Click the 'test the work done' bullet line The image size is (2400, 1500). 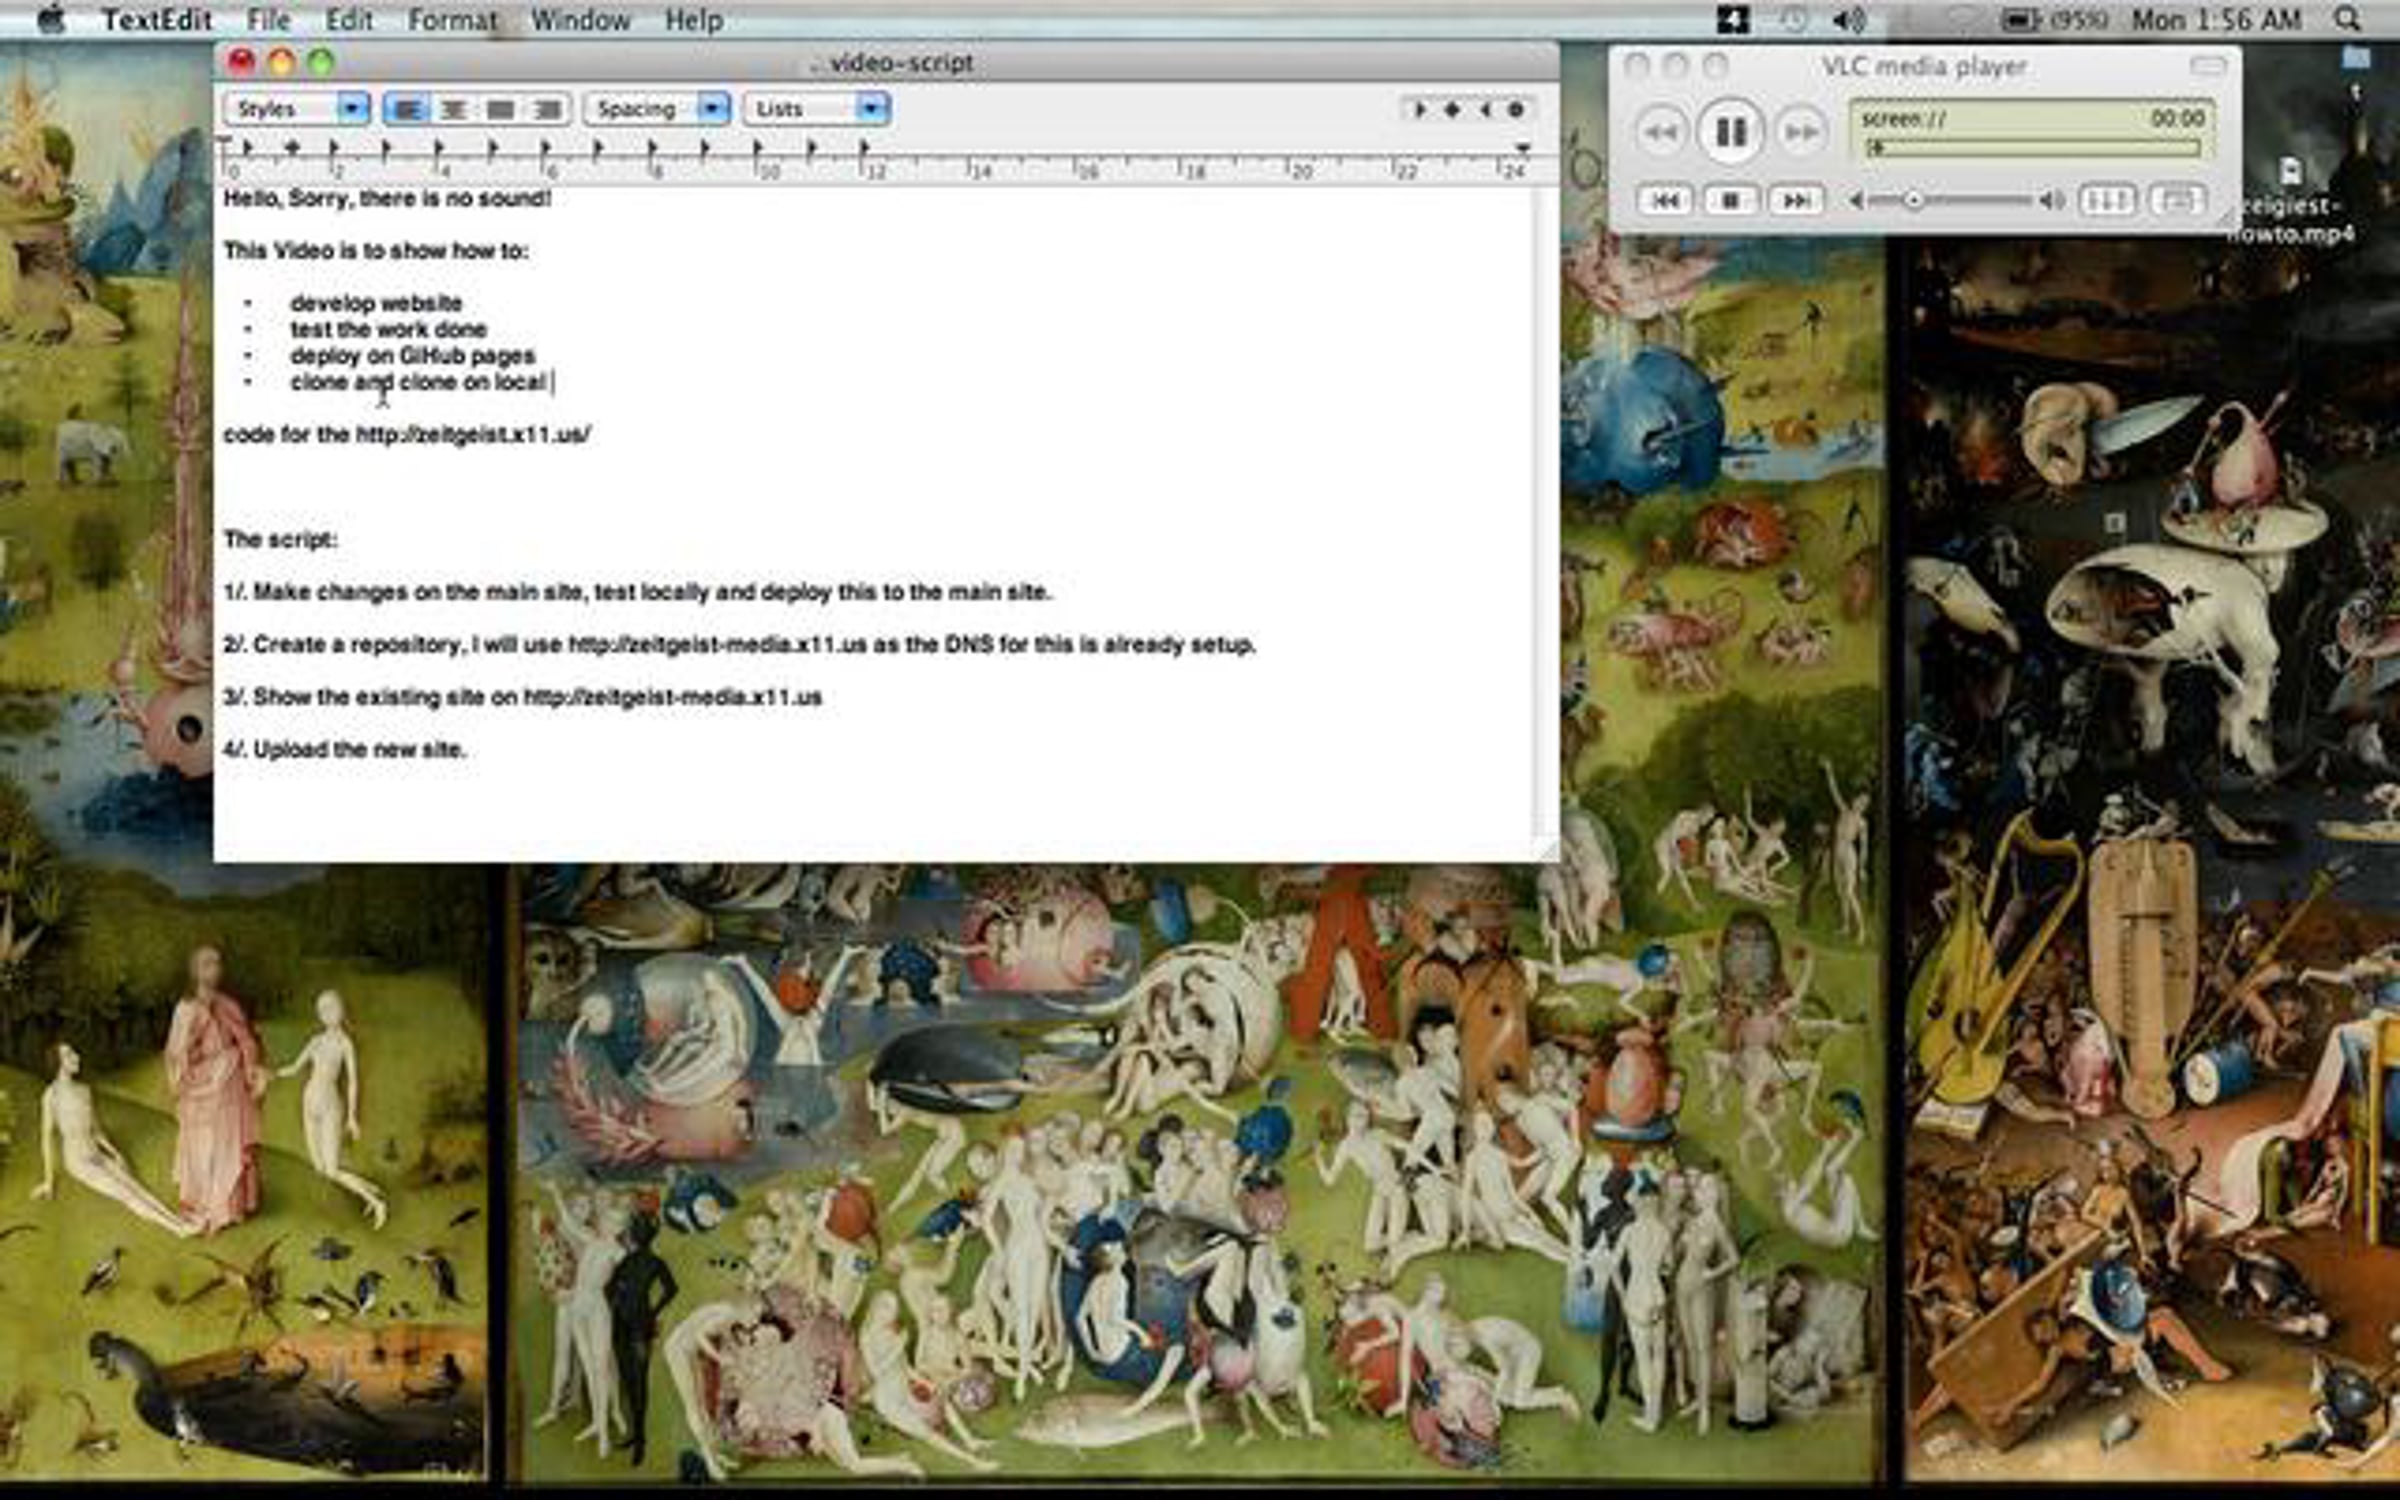point(388,329)
